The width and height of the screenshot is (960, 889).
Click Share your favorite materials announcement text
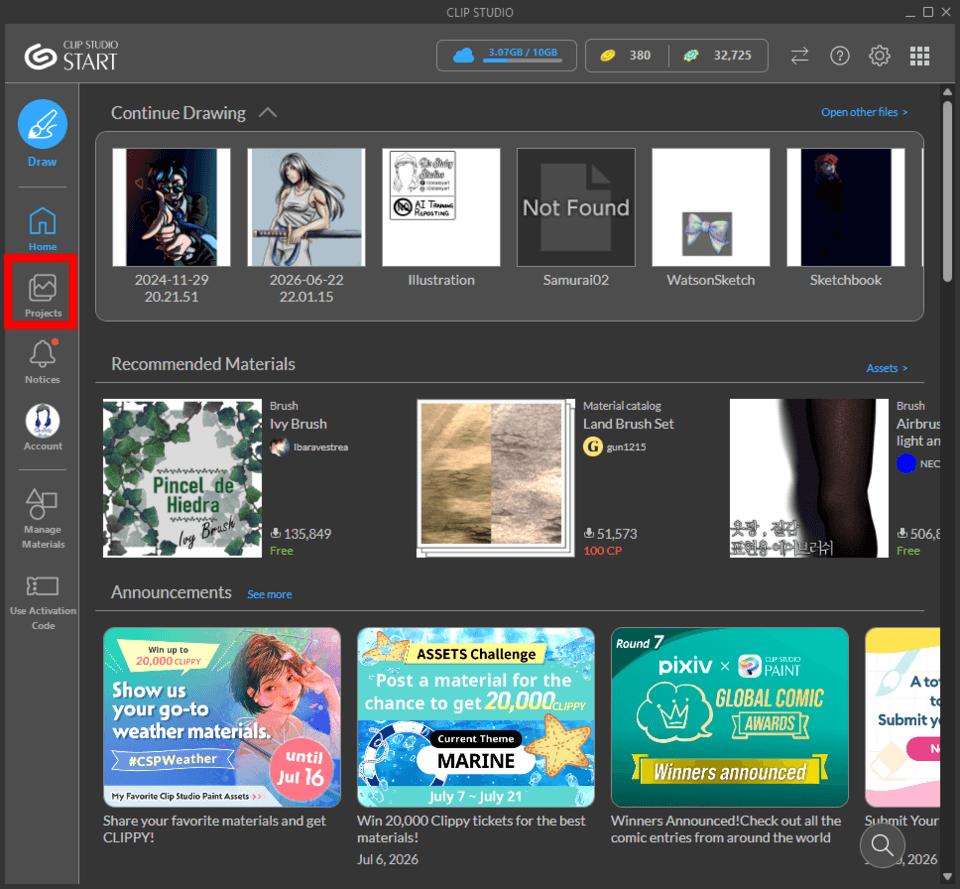214,829
